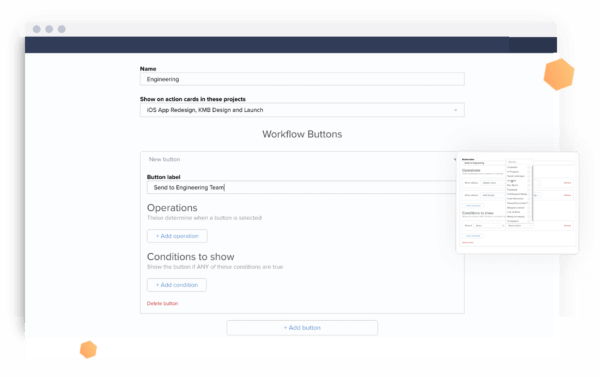Click the large orange hexagon icon
The image size is (600, 377).
pyautogui.click(x=559, y=74)
